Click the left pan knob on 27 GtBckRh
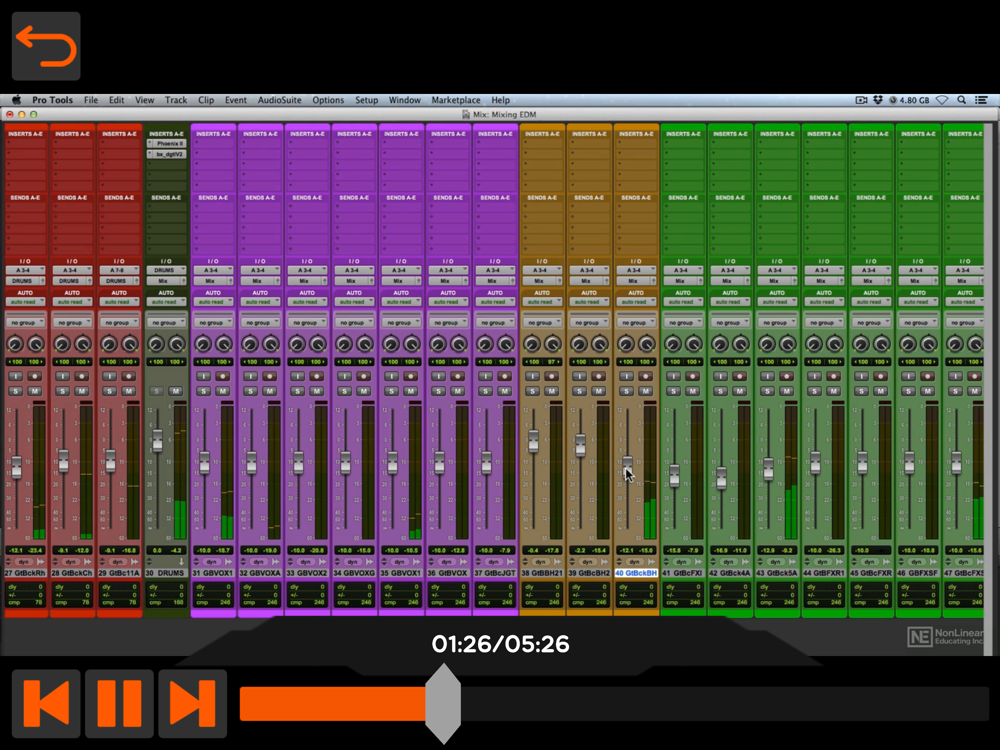The image size is (1000, 750). (15, 344)
